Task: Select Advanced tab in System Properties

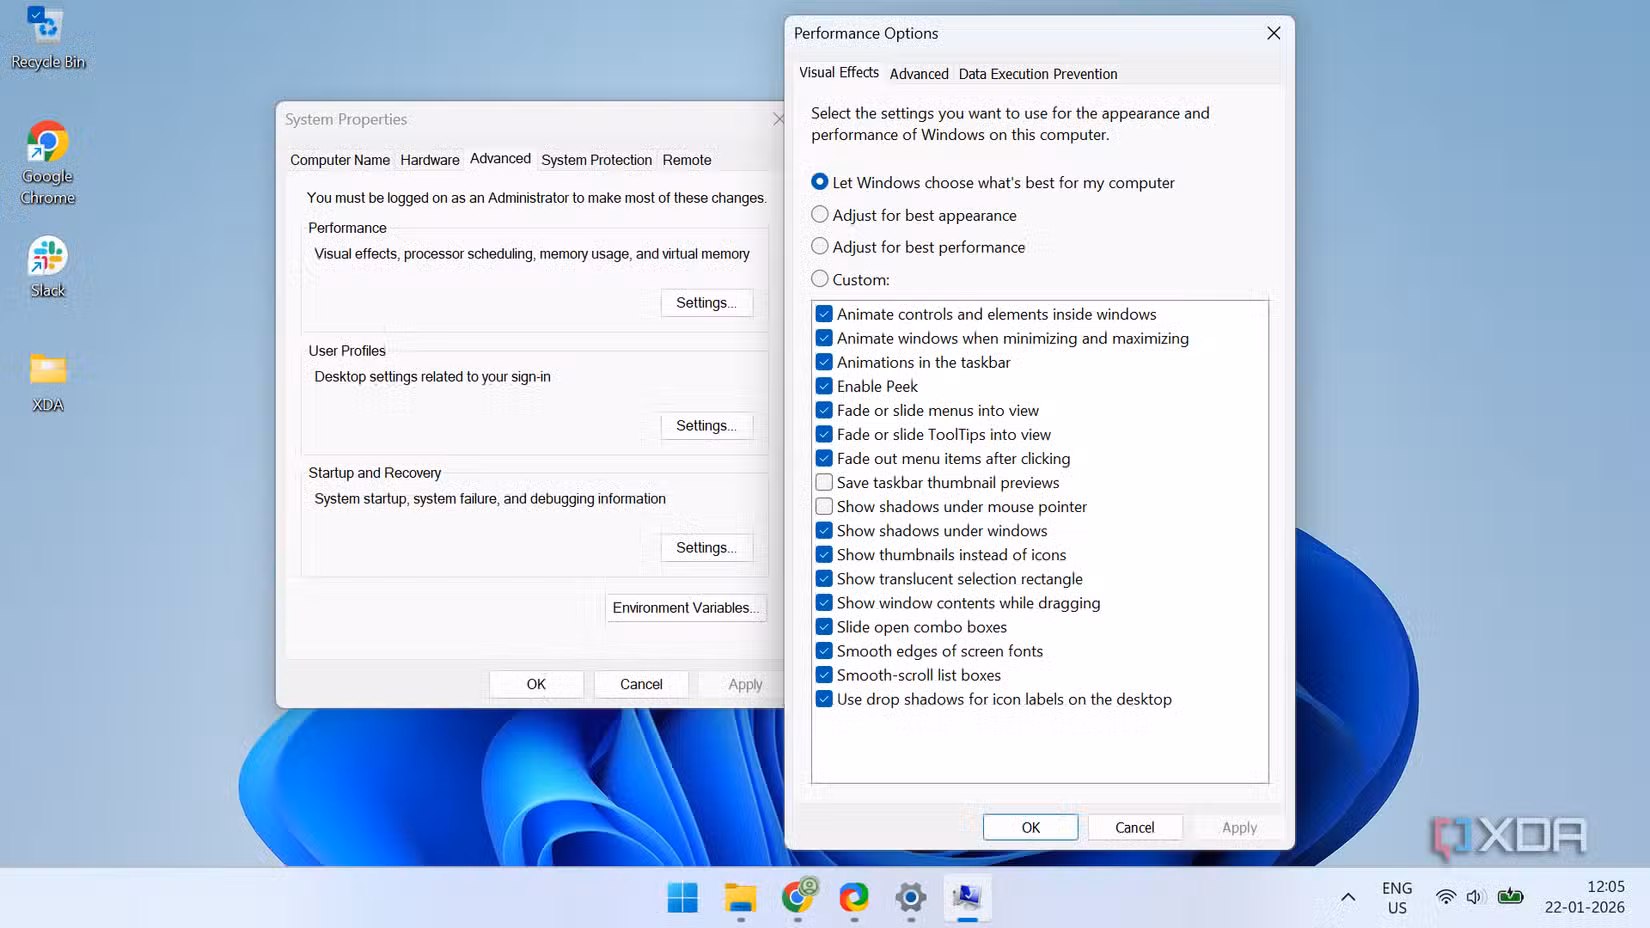Action: pos(500,159)
